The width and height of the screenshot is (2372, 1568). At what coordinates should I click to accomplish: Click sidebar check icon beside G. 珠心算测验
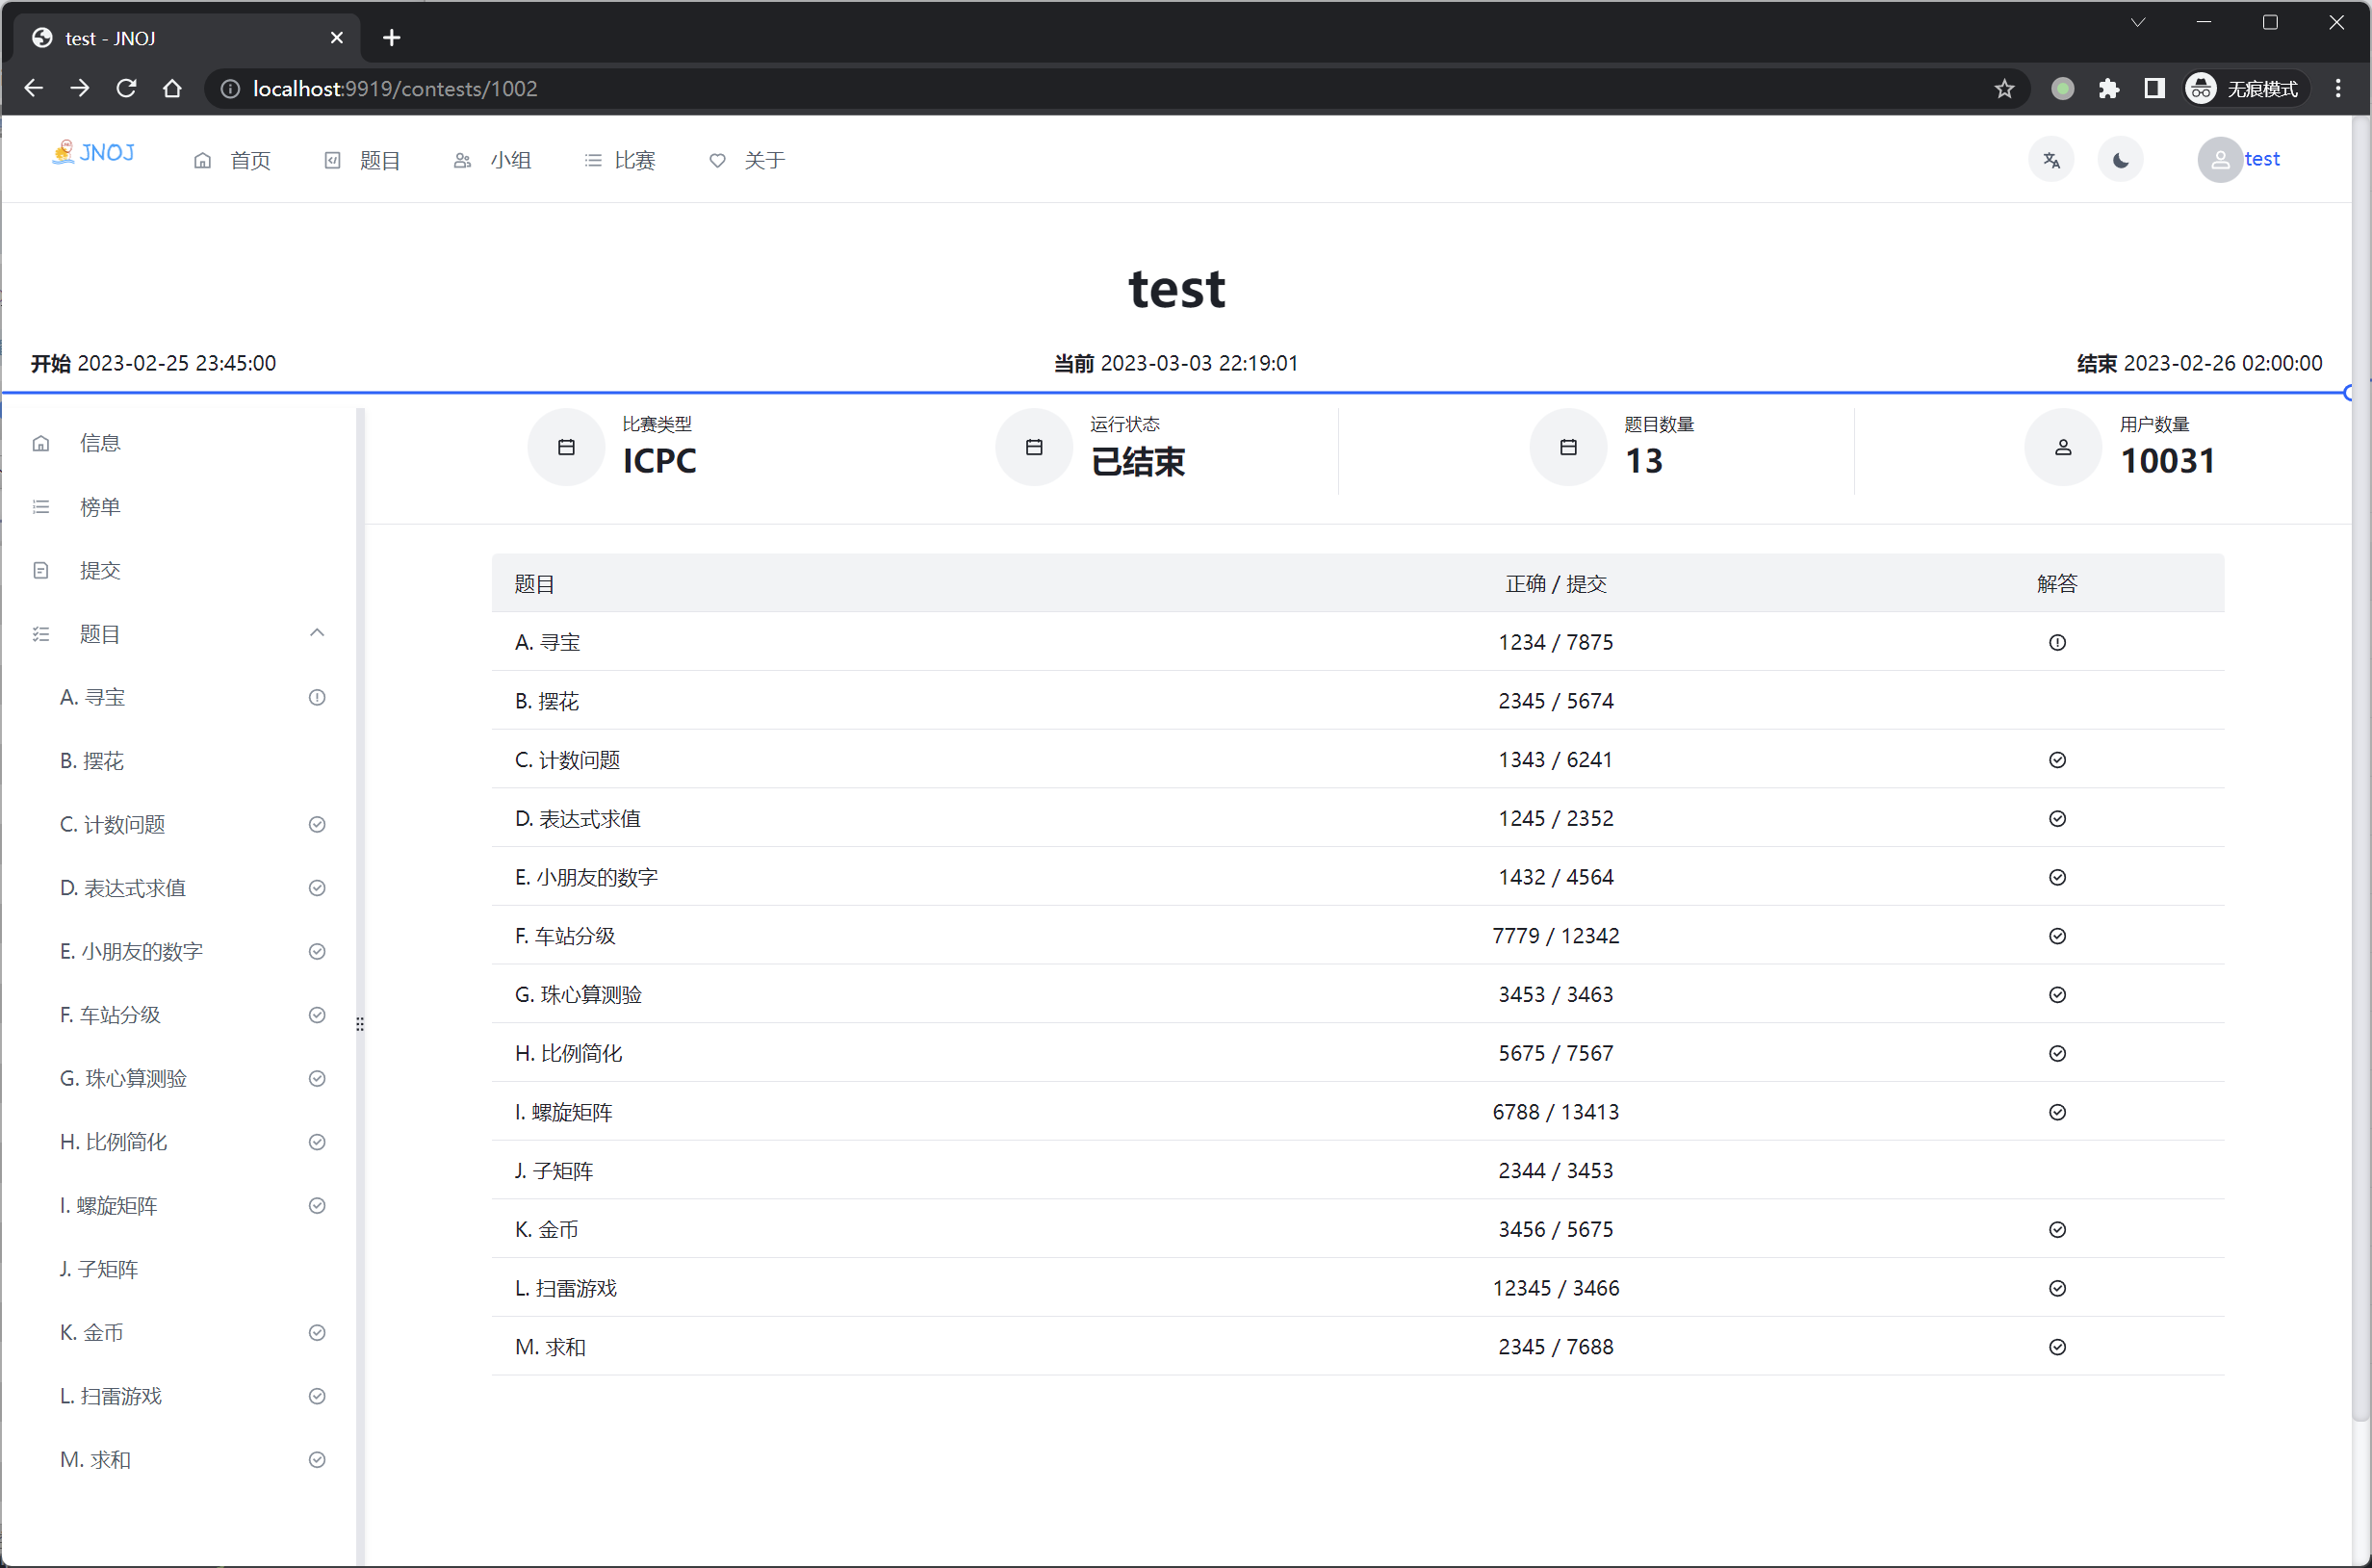coord(317,1078)
